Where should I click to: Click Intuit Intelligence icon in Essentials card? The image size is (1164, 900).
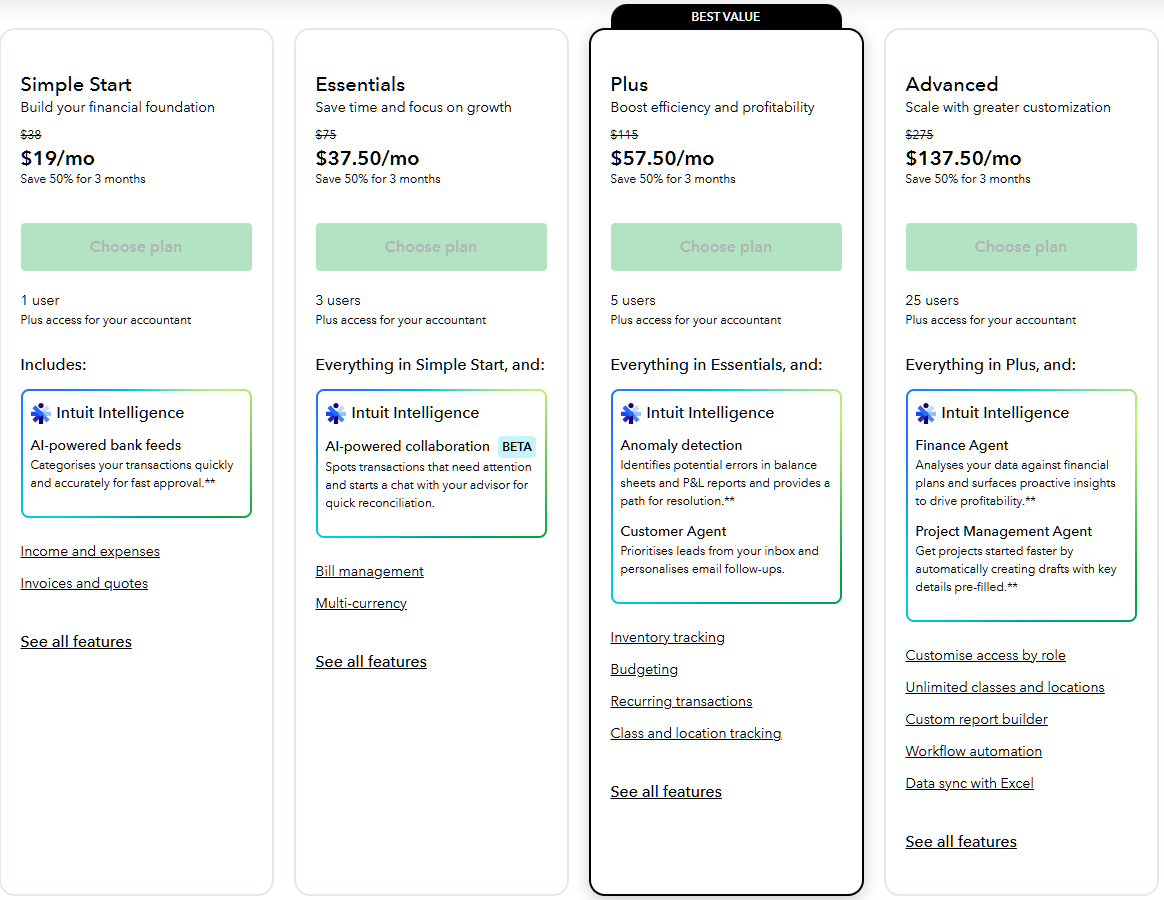336,414
